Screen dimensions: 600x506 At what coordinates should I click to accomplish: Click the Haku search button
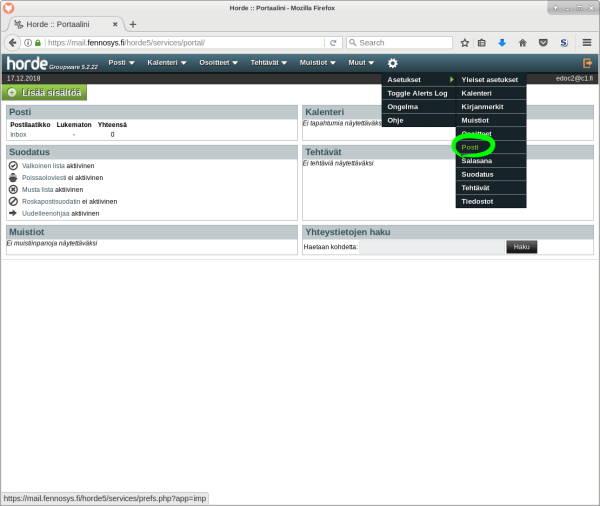click(521, 246)
